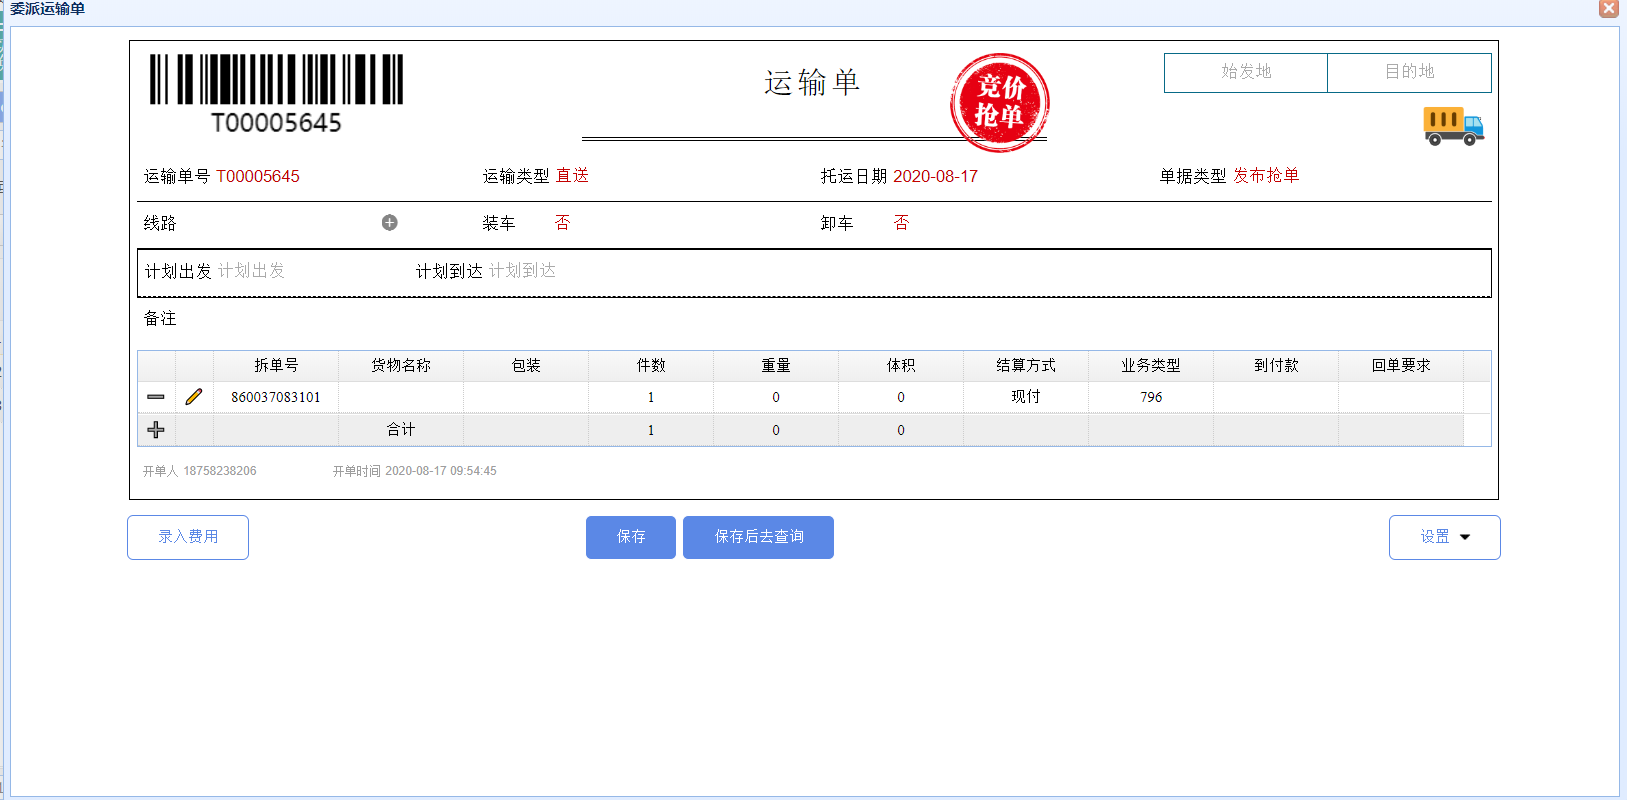This screenshot has width=1627, height=800.
Task: Click the 开单人 18758238206 text
Action: [x=199, y=471]
